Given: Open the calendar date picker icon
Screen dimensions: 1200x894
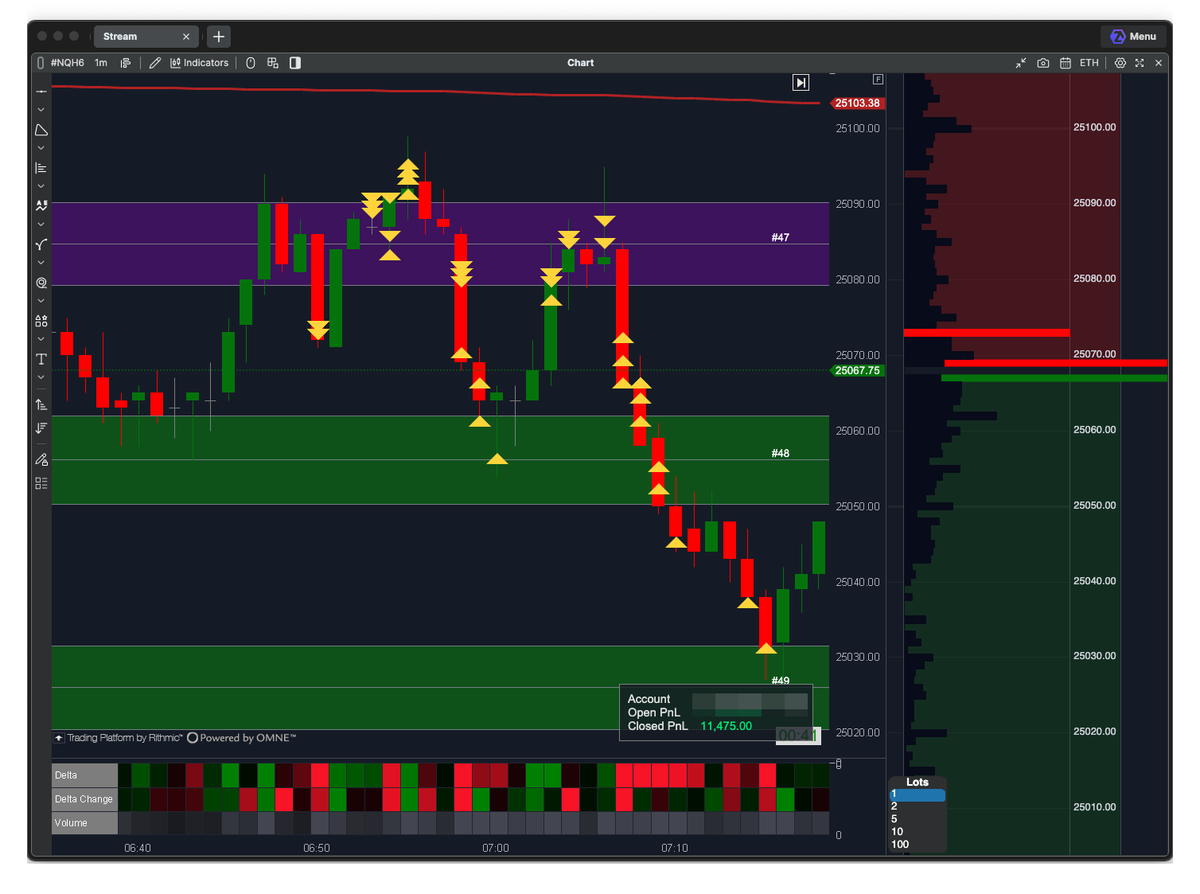Looking at the screenshot, I should pos(1066,63).
